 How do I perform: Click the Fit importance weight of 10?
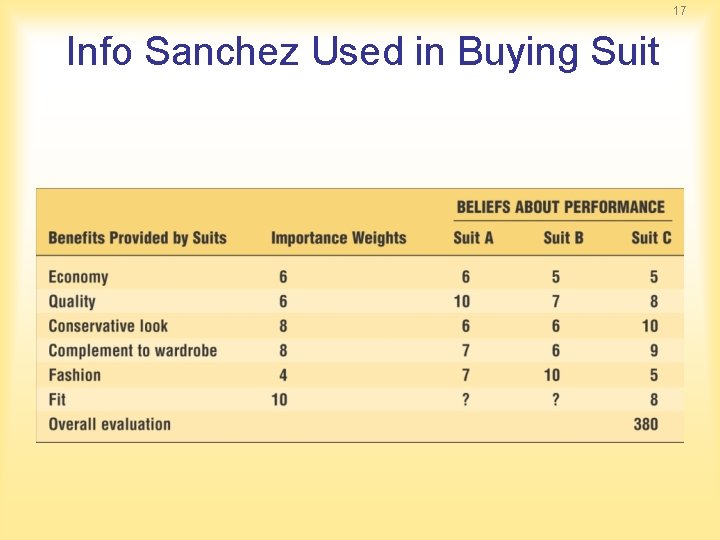(x=280, y=399)
